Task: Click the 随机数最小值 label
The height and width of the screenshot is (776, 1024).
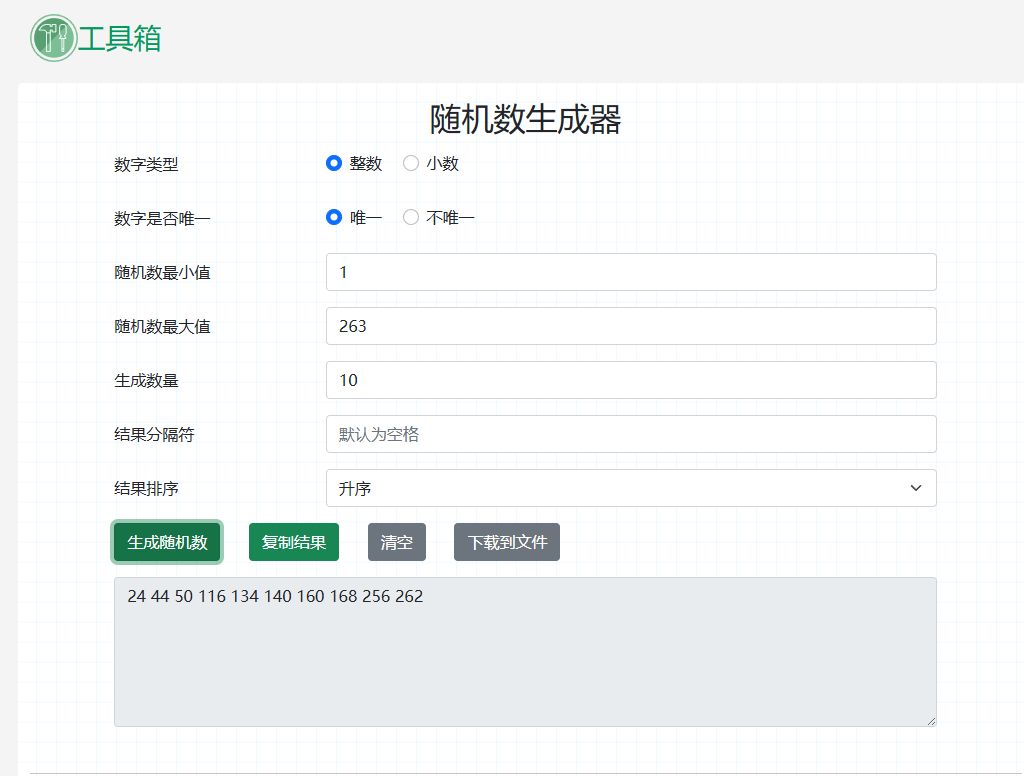Action: (162, 272)
